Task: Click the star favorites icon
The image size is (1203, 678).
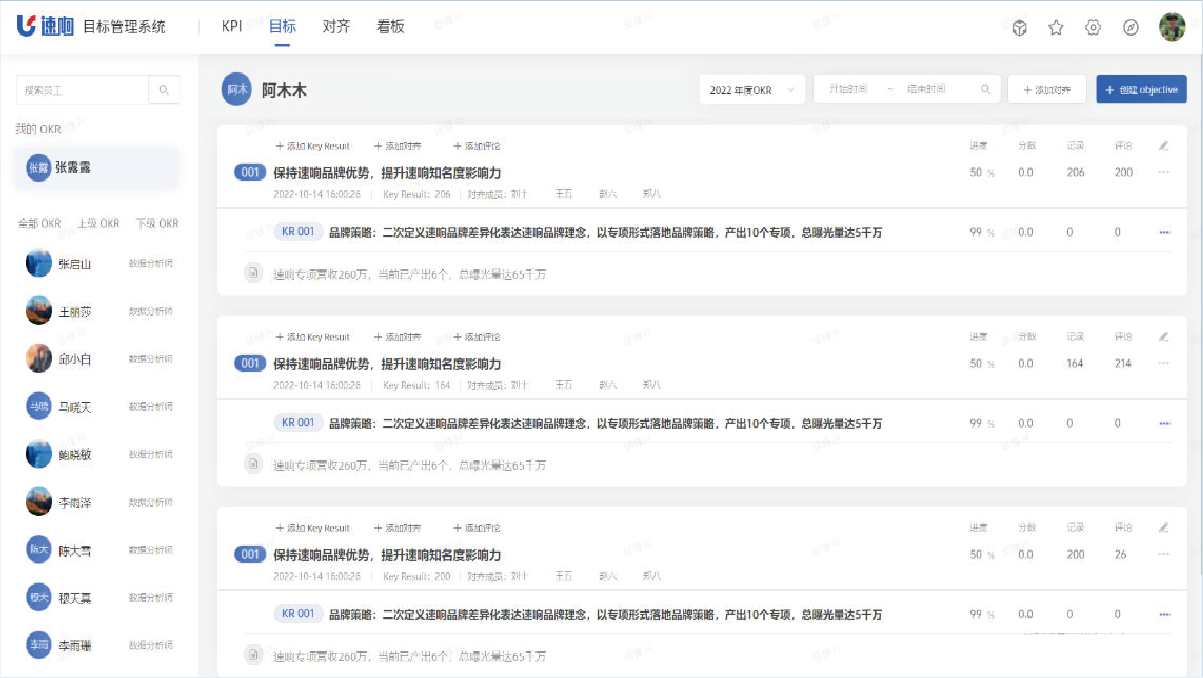Action: (x=1056, y=28)
